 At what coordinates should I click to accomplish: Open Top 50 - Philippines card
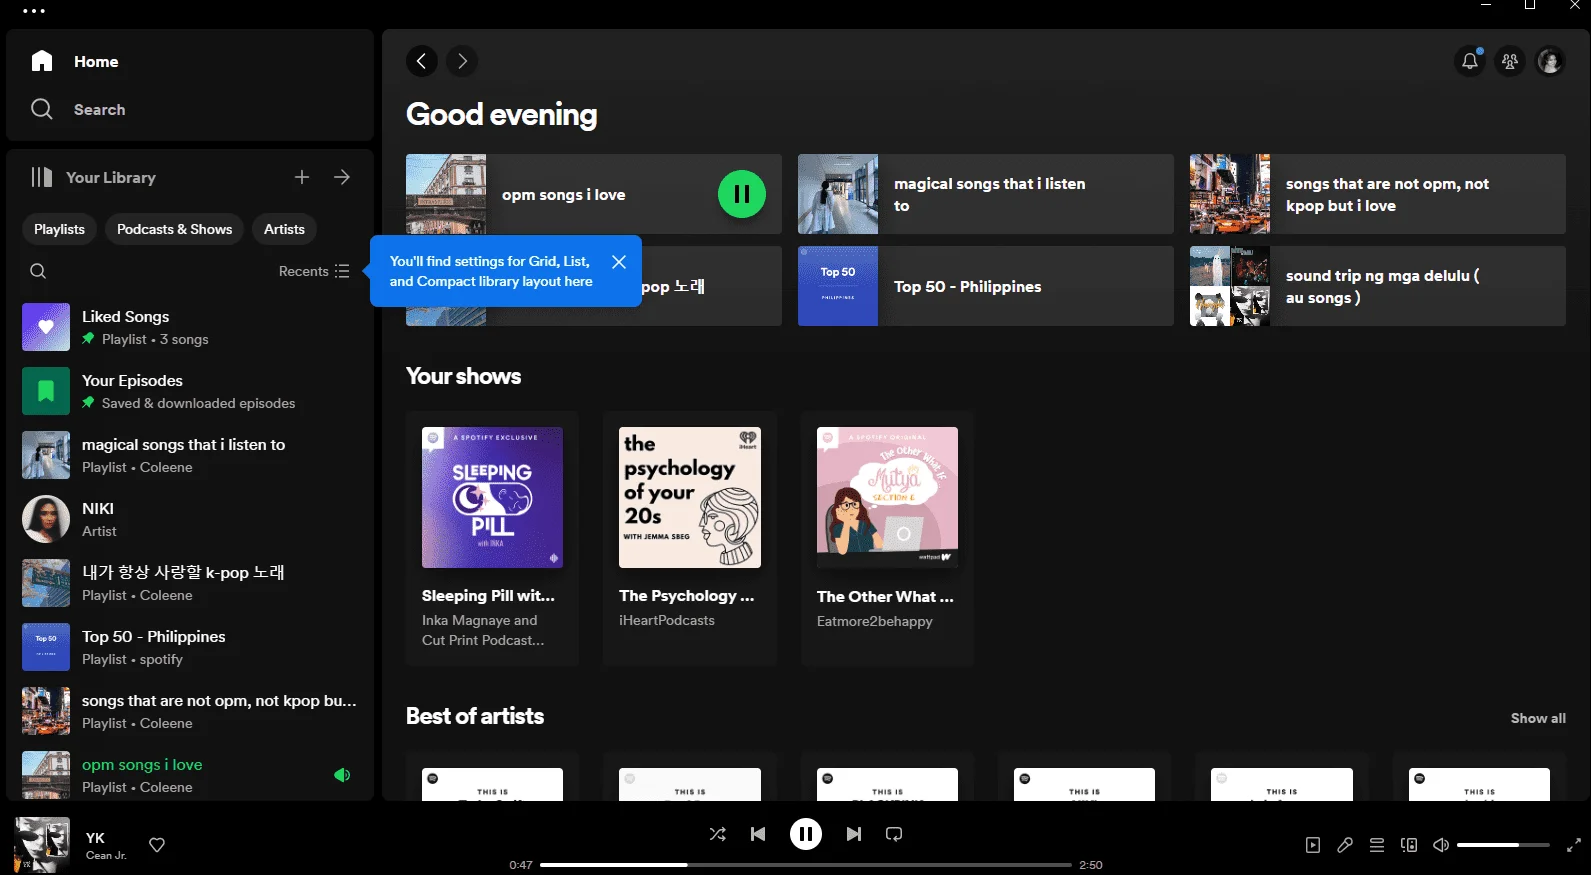tap(986, 286)
